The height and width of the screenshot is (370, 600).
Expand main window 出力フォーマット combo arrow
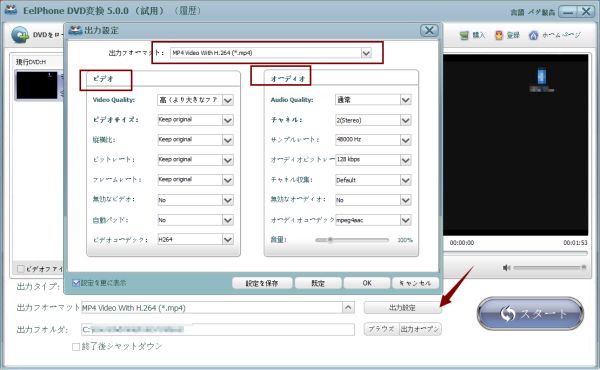point(348,307)
